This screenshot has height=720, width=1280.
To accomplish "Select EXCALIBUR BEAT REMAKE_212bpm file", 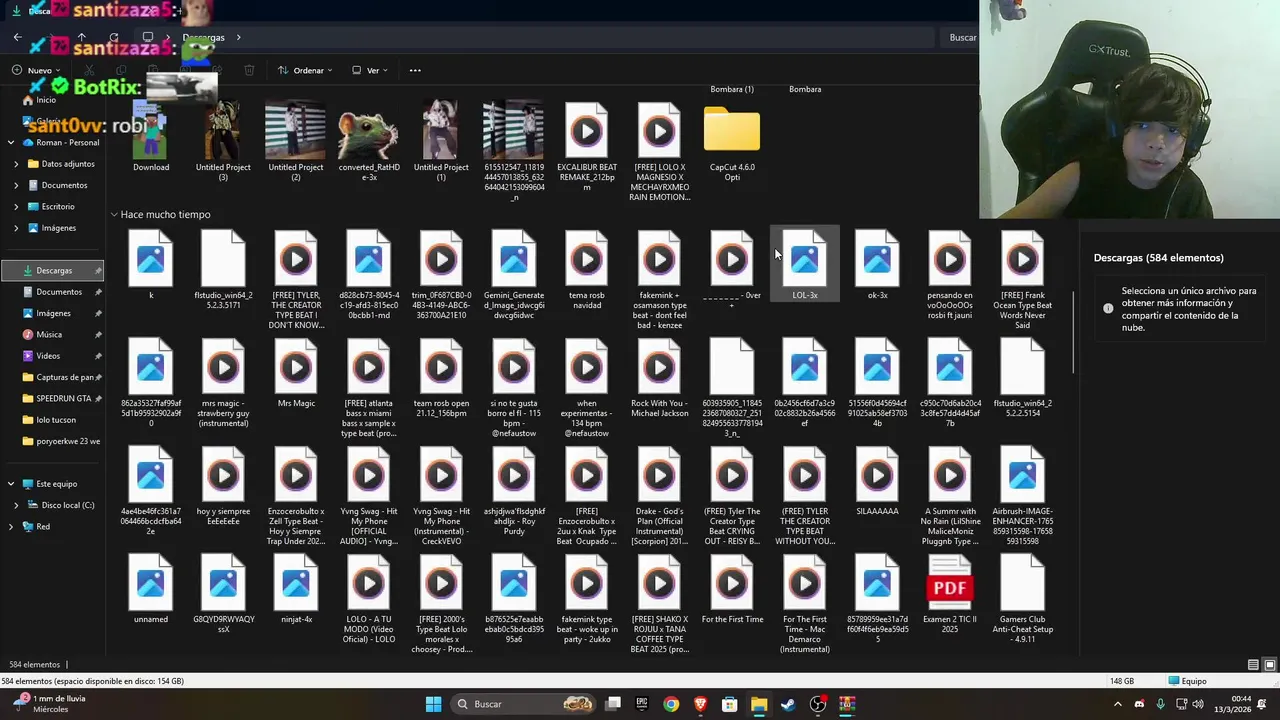I will tap(587, 147).
